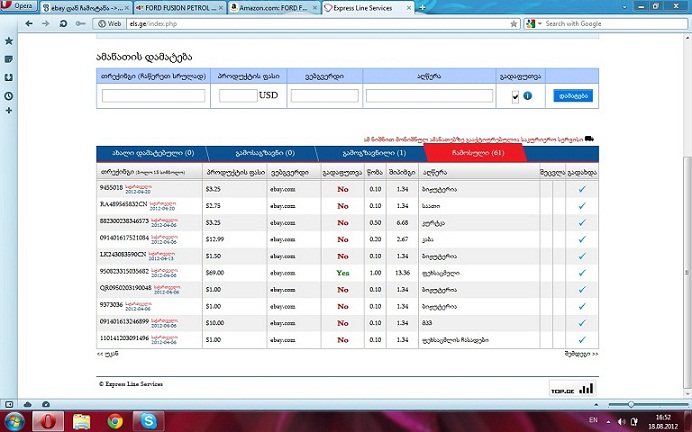Click the Search with Google field
Screen dimensions: 692x432
[x=615, y=24]
